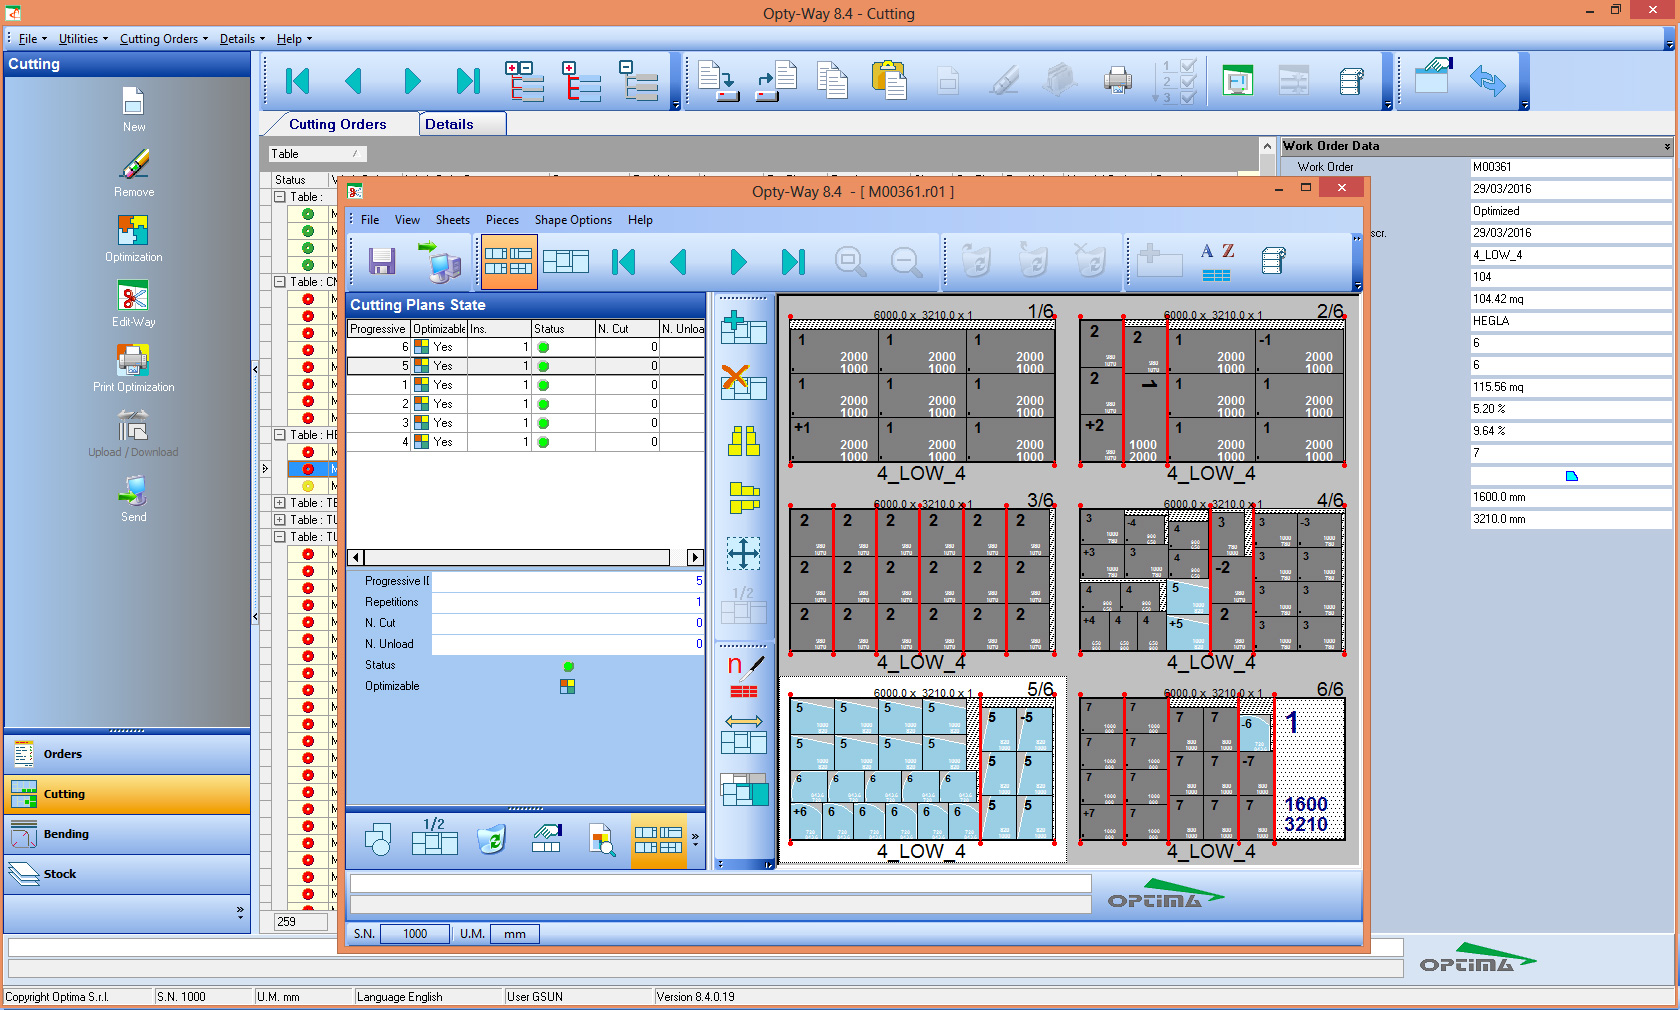Click the Optimization icon in the Cutting sidebar
Image resolution: width=1680 pixels, height=1010 pixels.
[x=133, y=232]
